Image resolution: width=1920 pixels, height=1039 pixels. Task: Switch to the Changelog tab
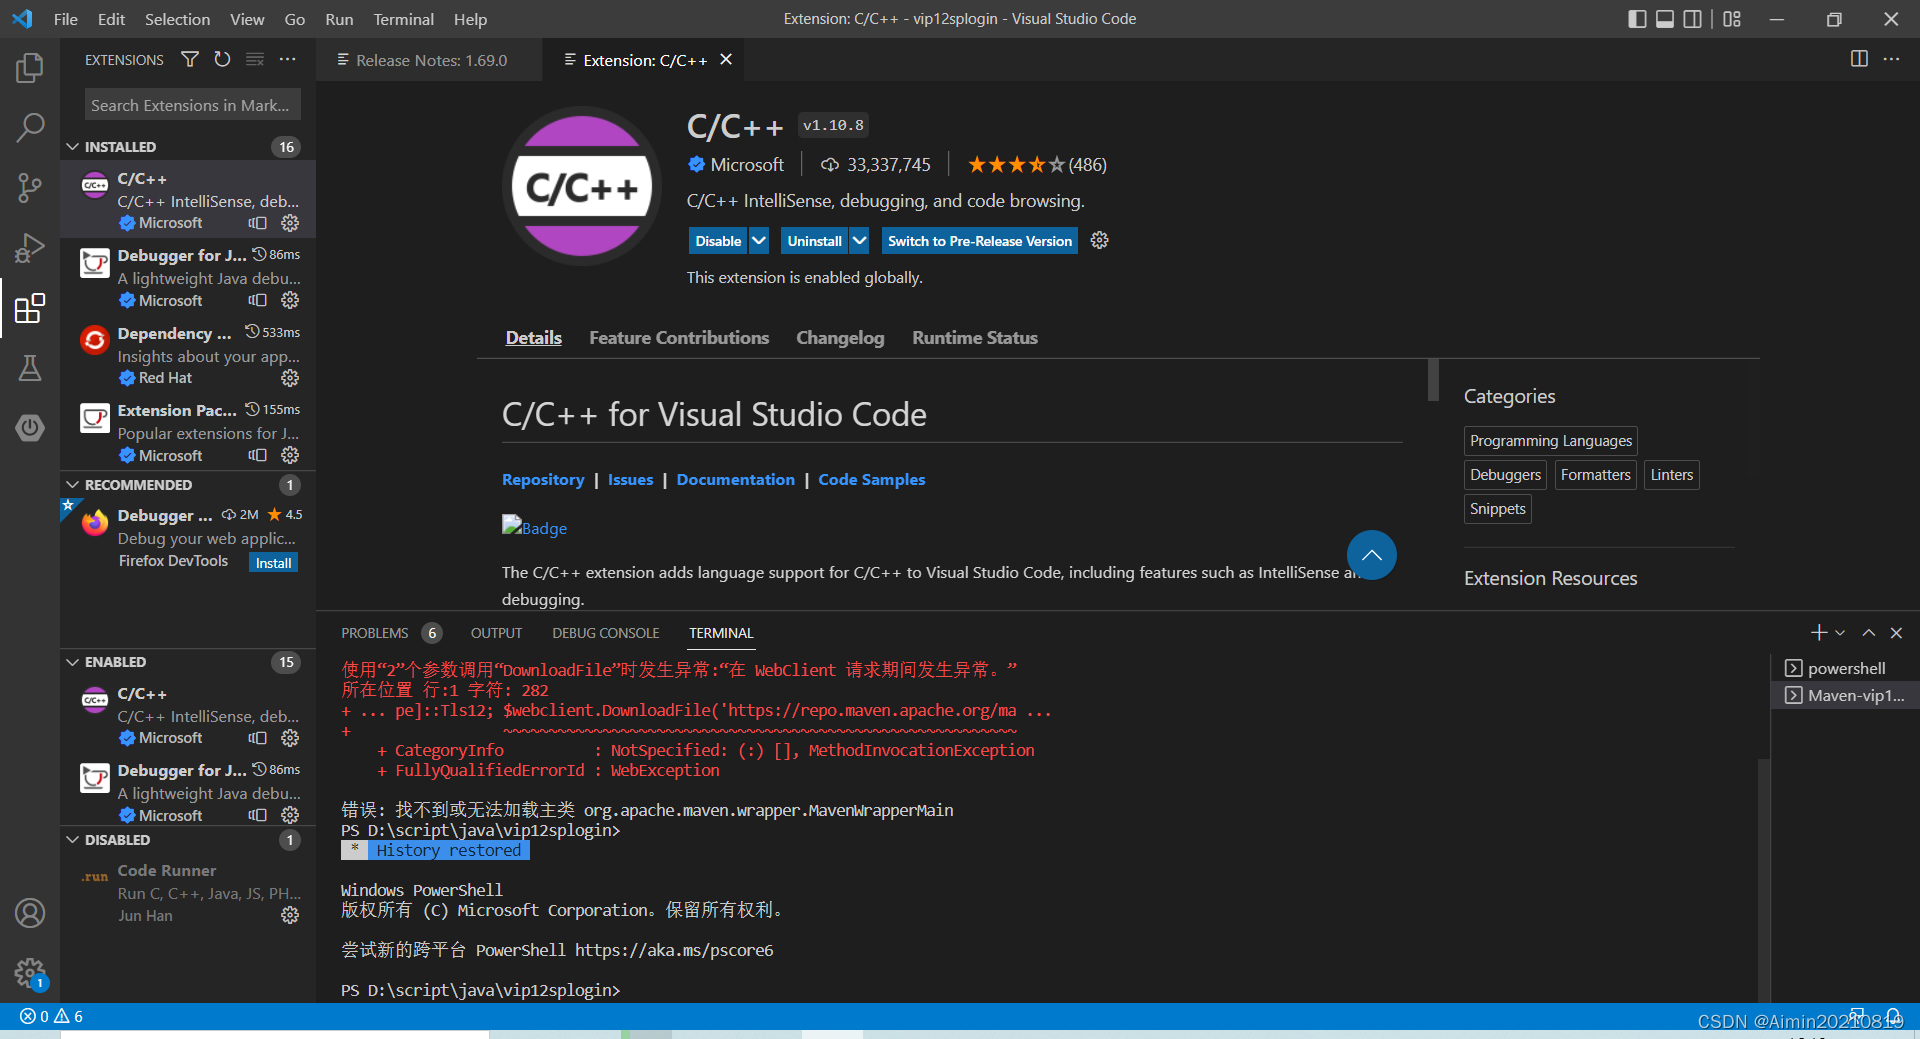840,337
